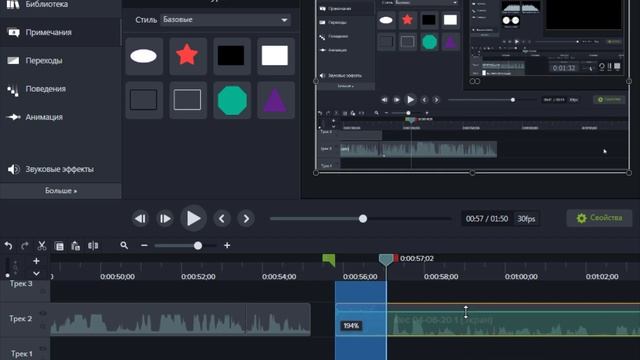This screenshot has height=360, width=640.
Task: Jump to previous clip with left chevron
Action: tap(222, 219)
